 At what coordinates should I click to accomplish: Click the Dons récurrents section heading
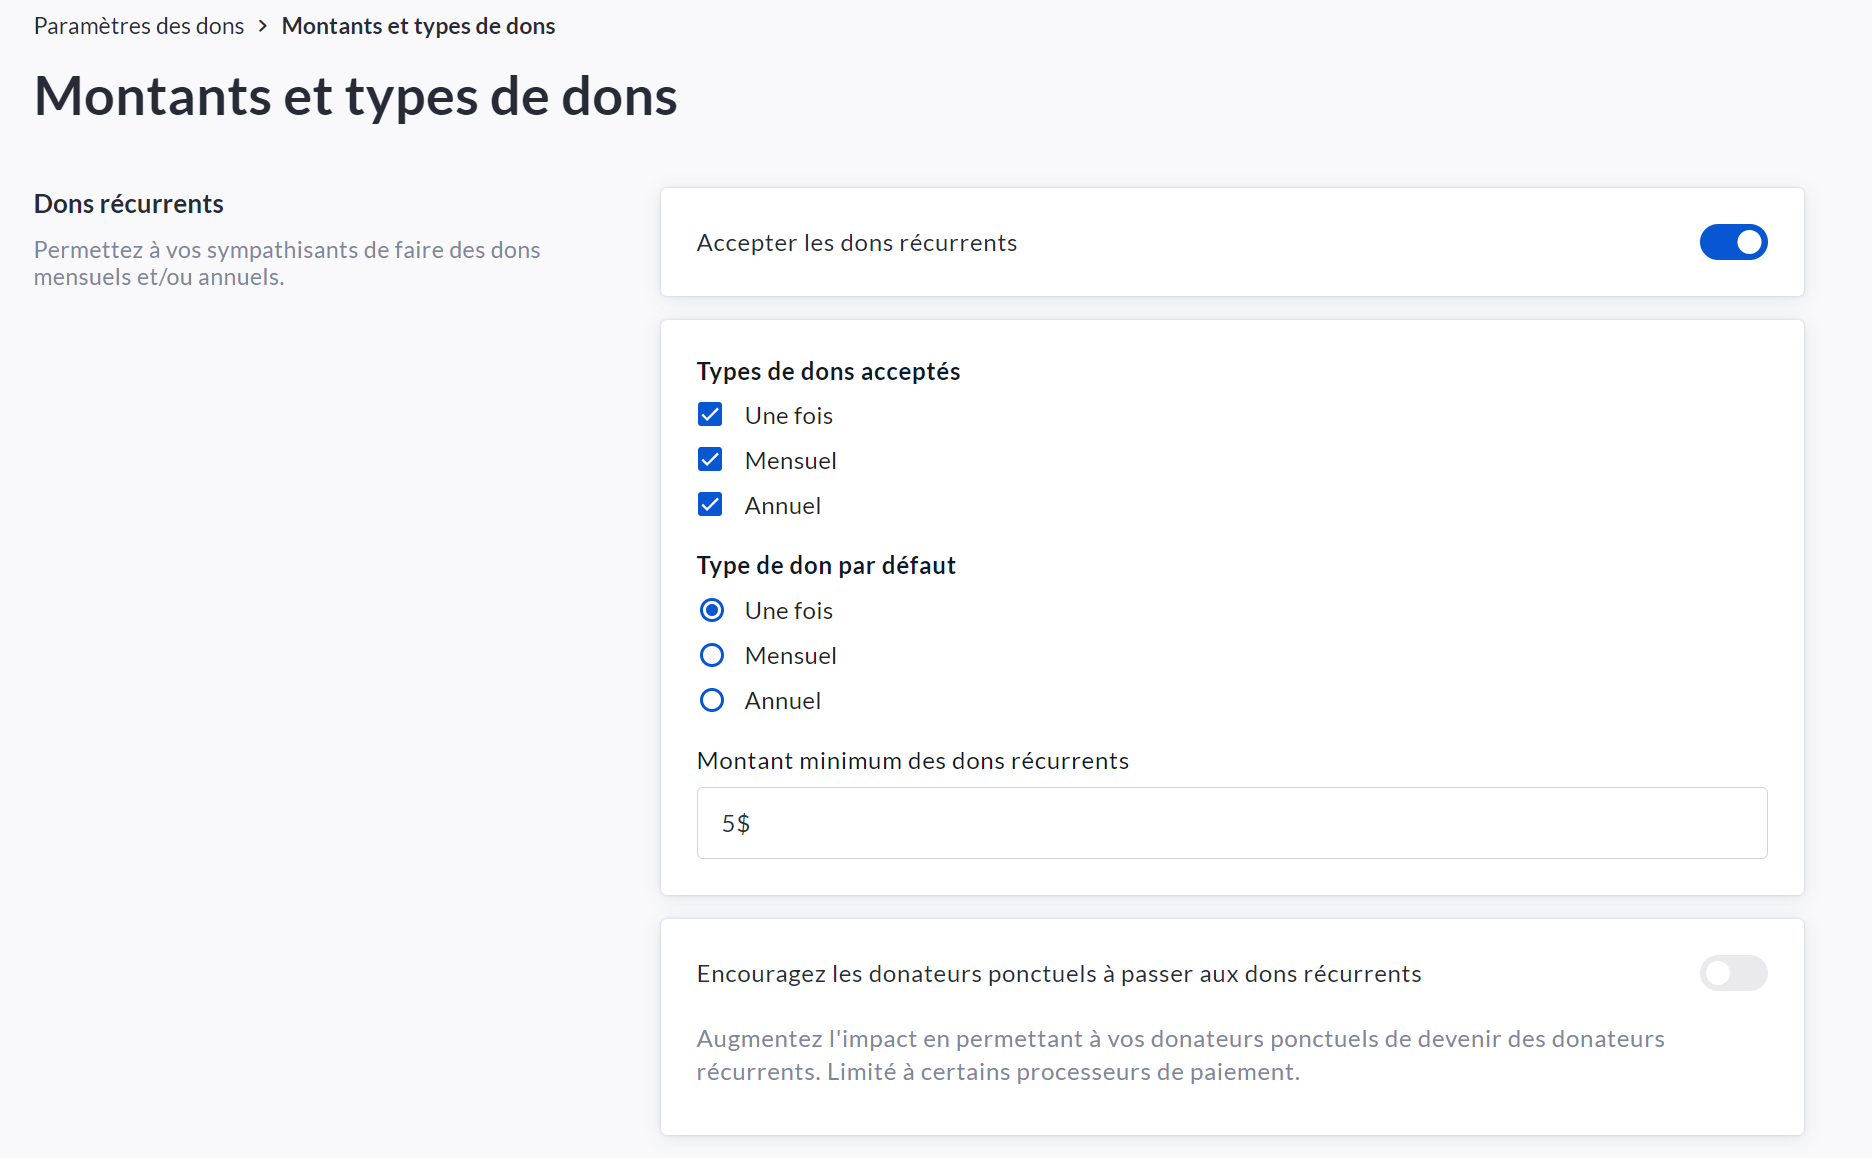tap(129, 204)
